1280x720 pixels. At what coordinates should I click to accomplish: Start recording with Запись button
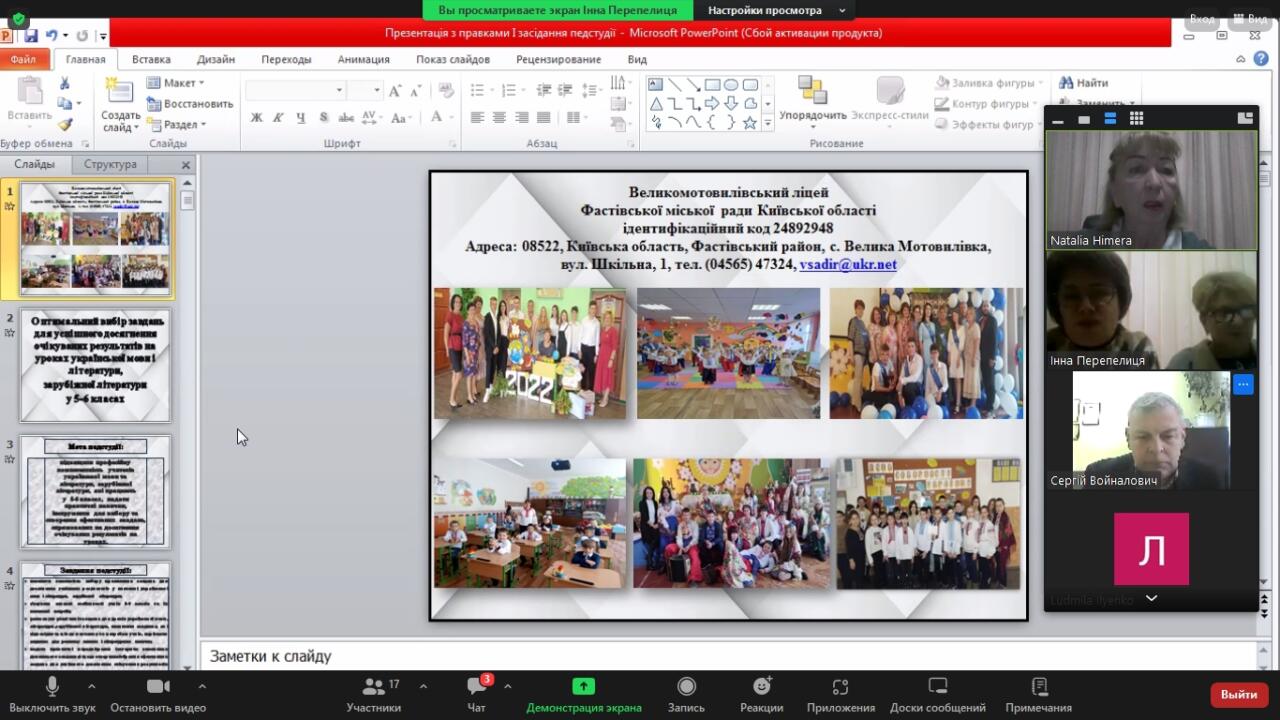pyautogui.click(x=686, y=695)
